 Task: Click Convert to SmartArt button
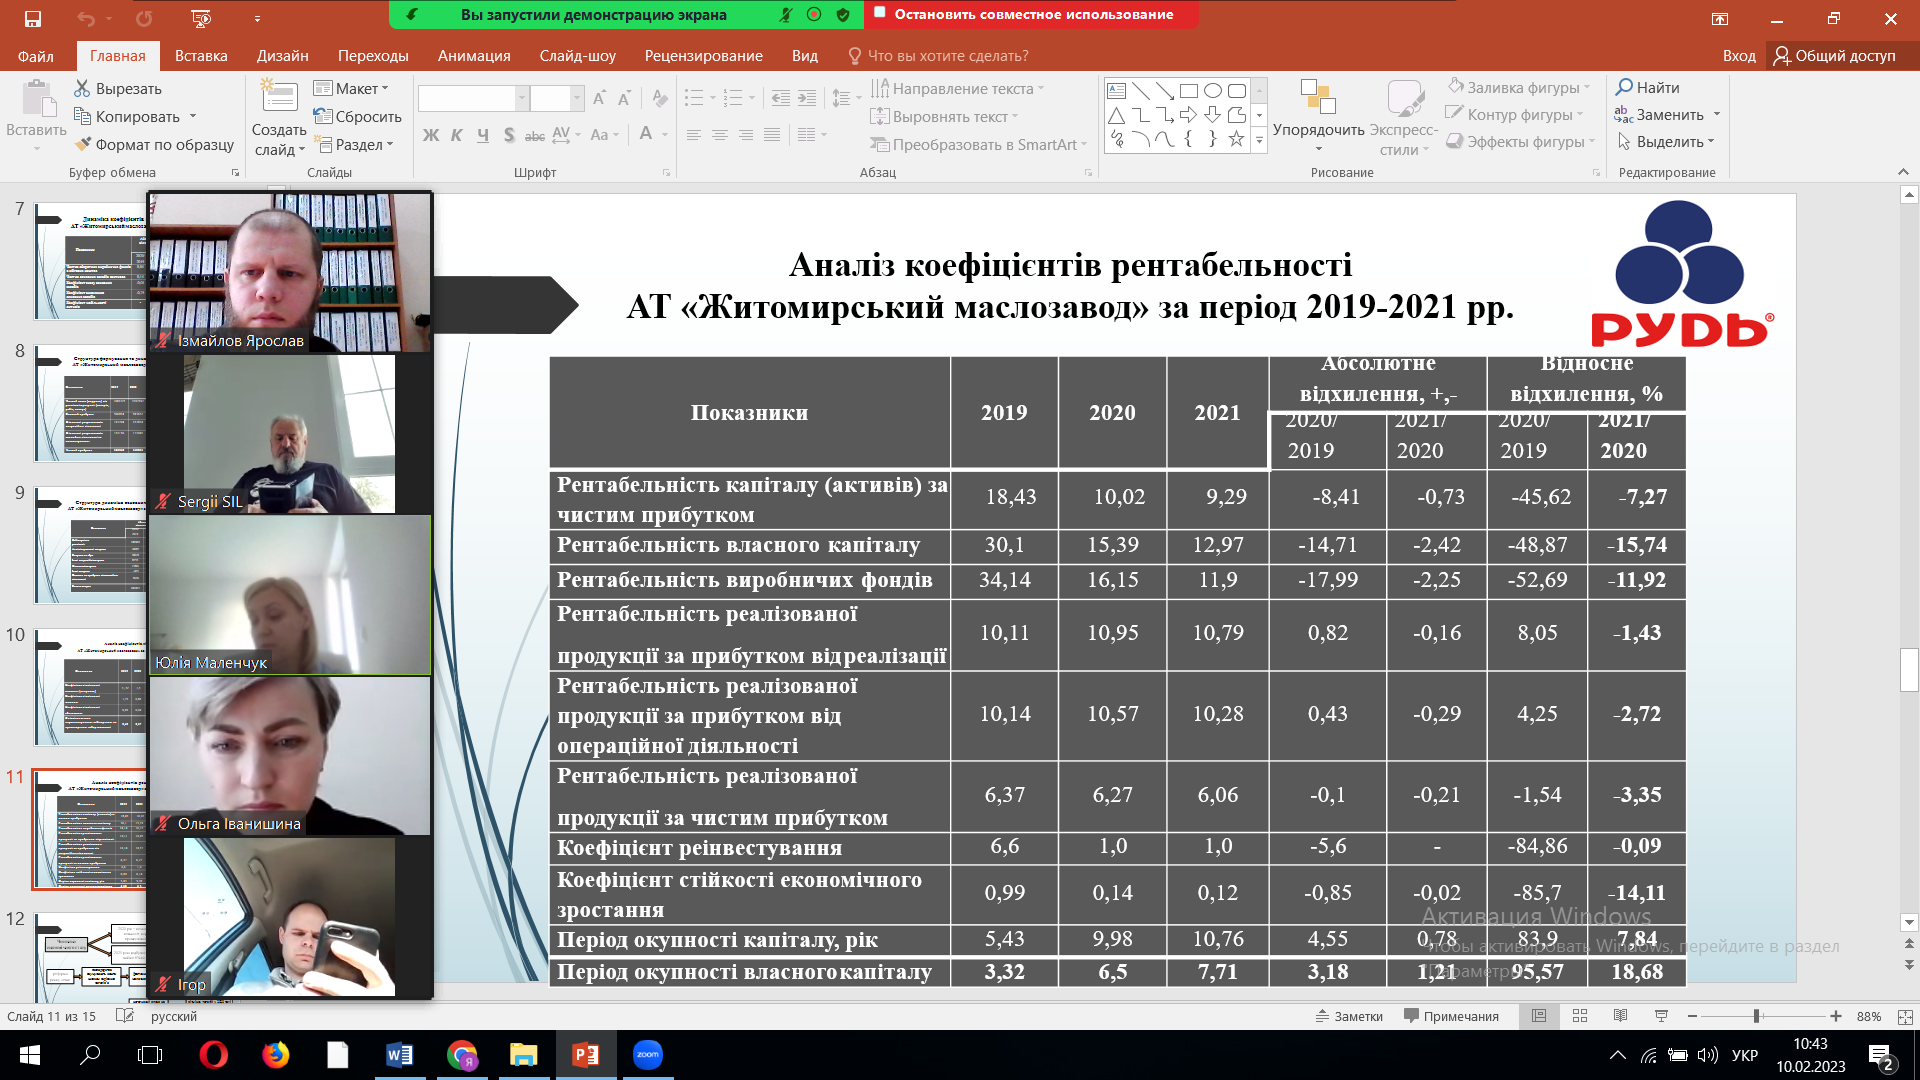[x=978, y=145]
